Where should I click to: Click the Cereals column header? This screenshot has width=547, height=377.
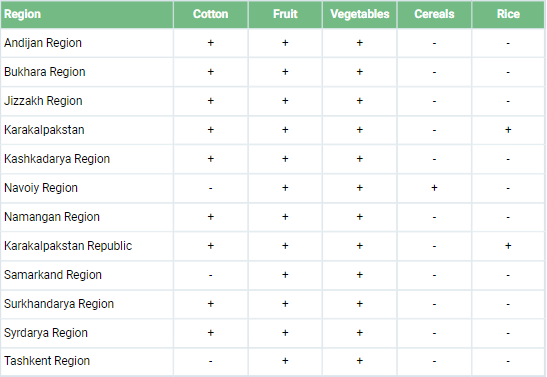[x=434, y=14]
